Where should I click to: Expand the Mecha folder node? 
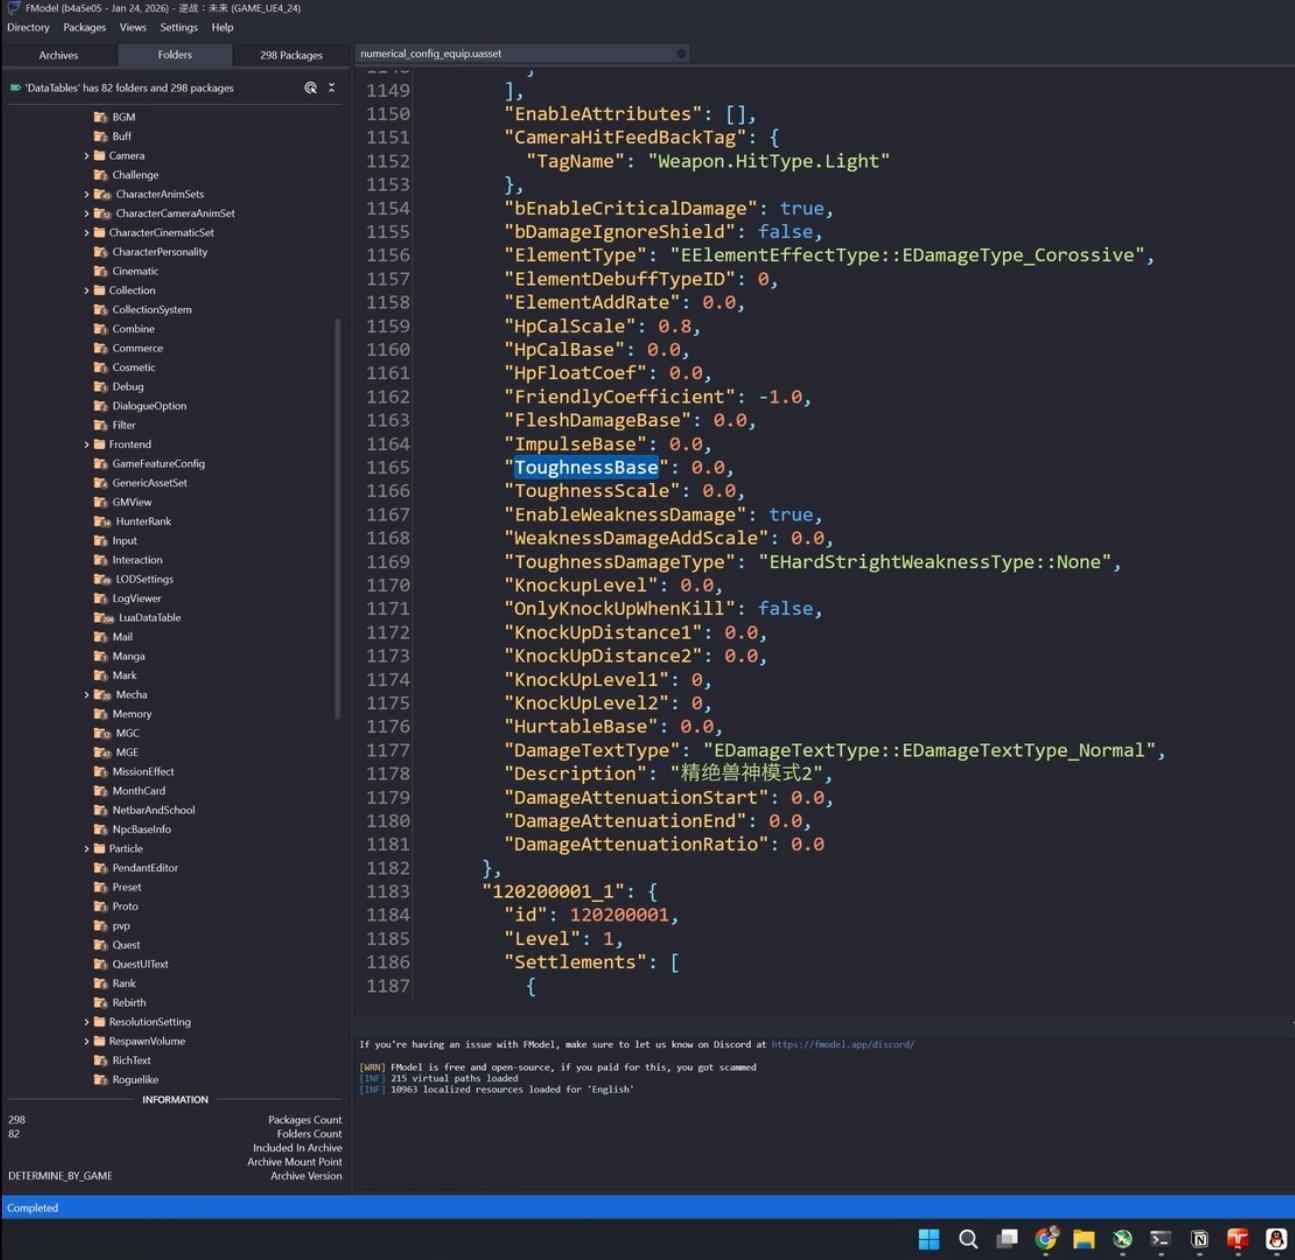(x=87, y=695)
